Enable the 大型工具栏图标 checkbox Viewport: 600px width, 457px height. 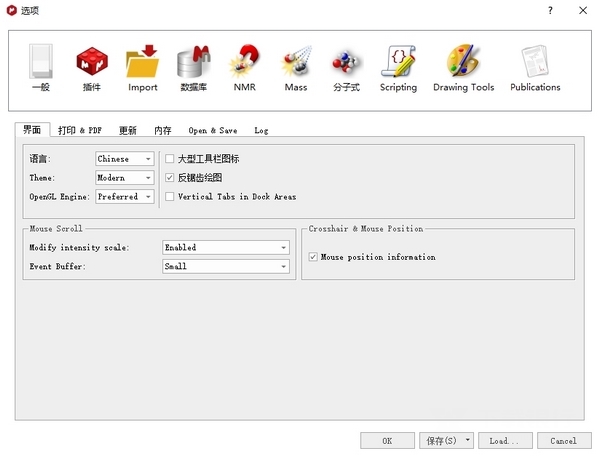170,159
